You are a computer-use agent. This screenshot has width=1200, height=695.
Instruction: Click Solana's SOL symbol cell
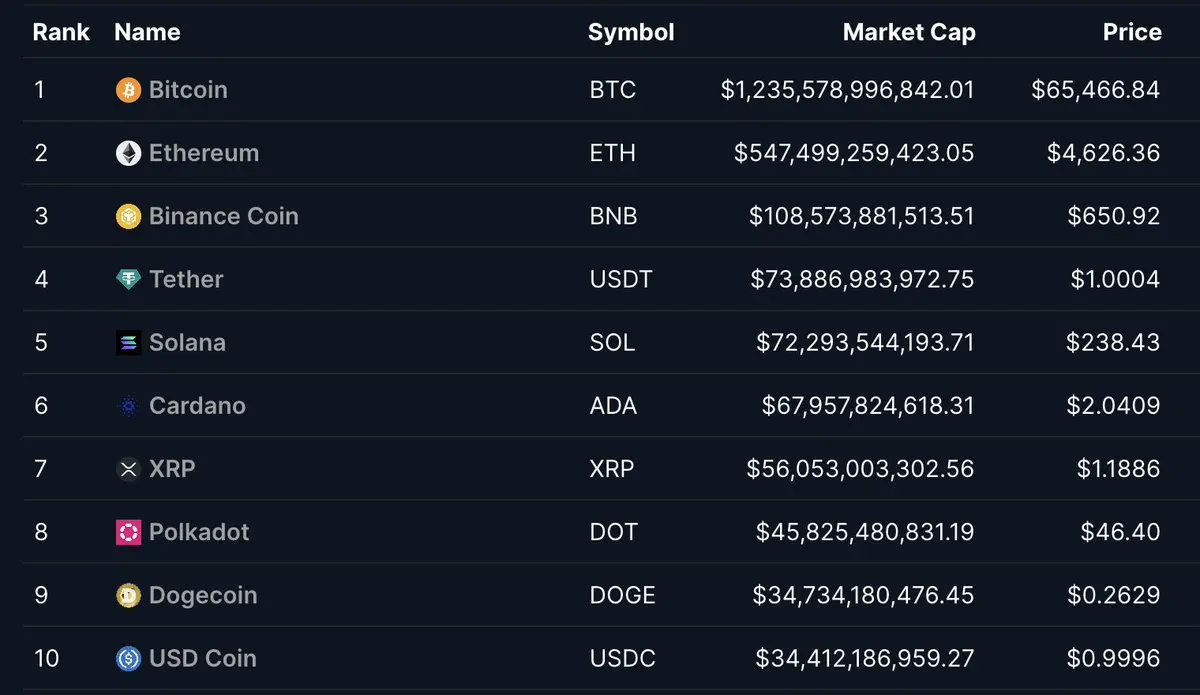[612, 343]
